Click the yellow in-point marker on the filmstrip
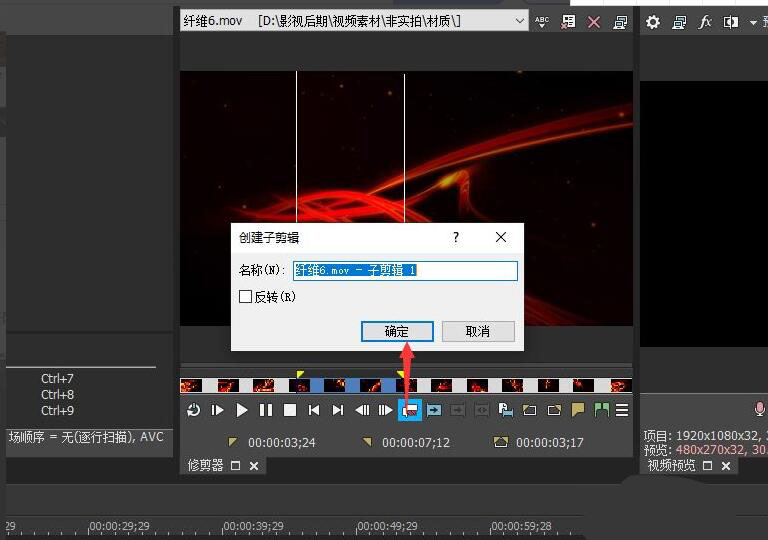 point(300,375)
